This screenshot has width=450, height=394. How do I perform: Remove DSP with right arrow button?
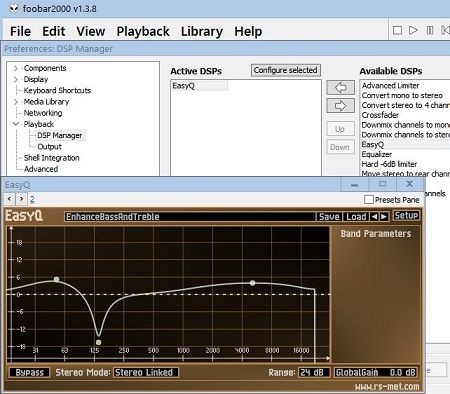coord(340,106)
